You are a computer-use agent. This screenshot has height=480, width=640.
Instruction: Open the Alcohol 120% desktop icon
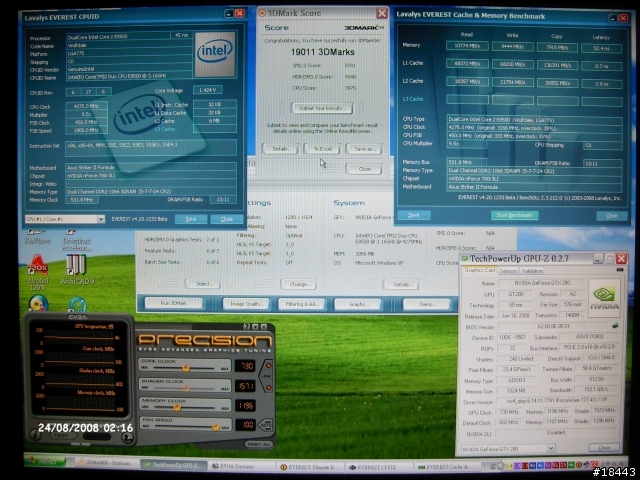pos(38,271)
